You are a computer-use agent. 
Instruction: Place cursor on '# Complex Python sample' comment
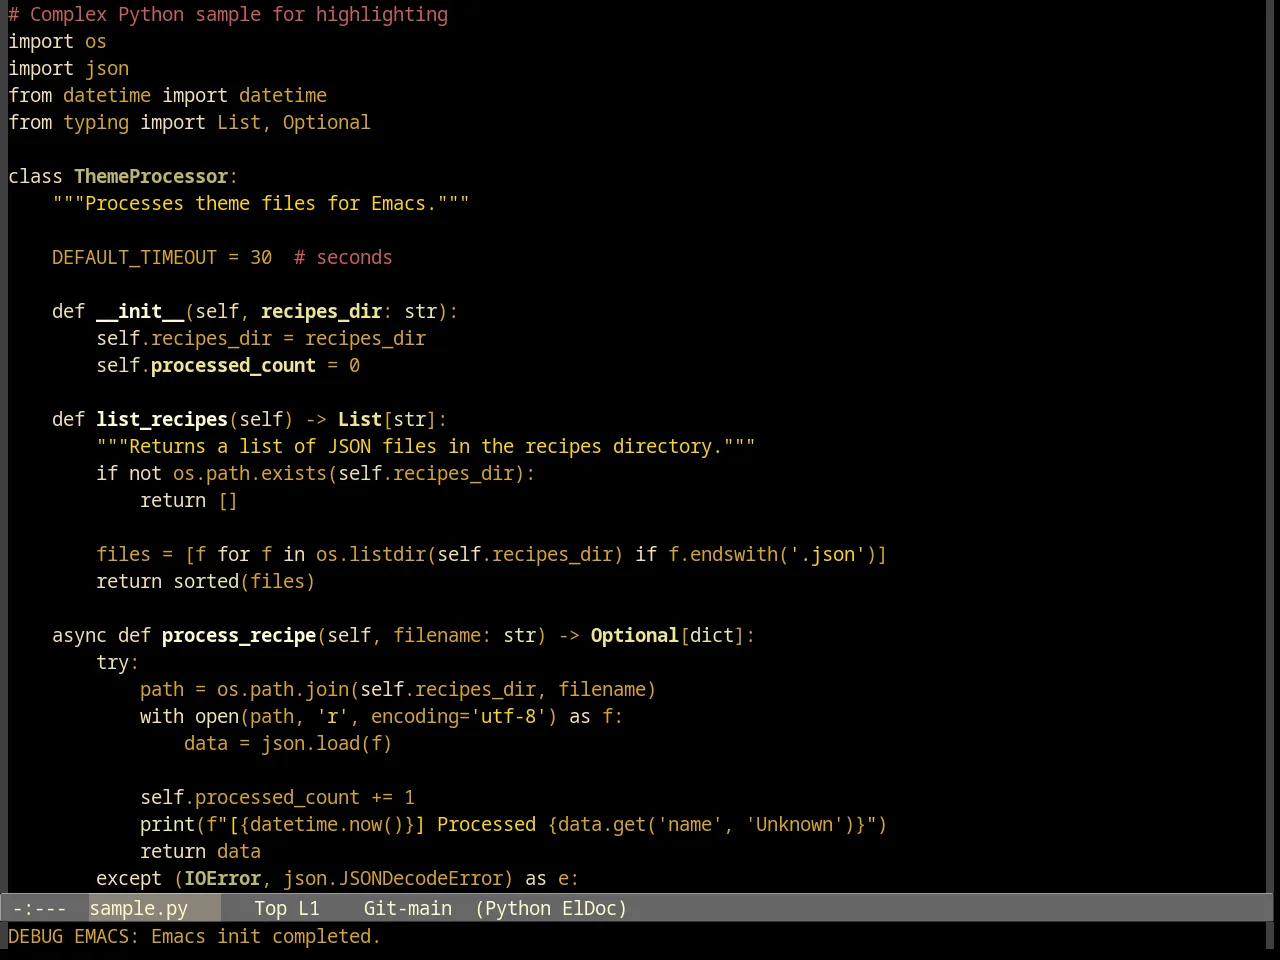pos(135,14)
